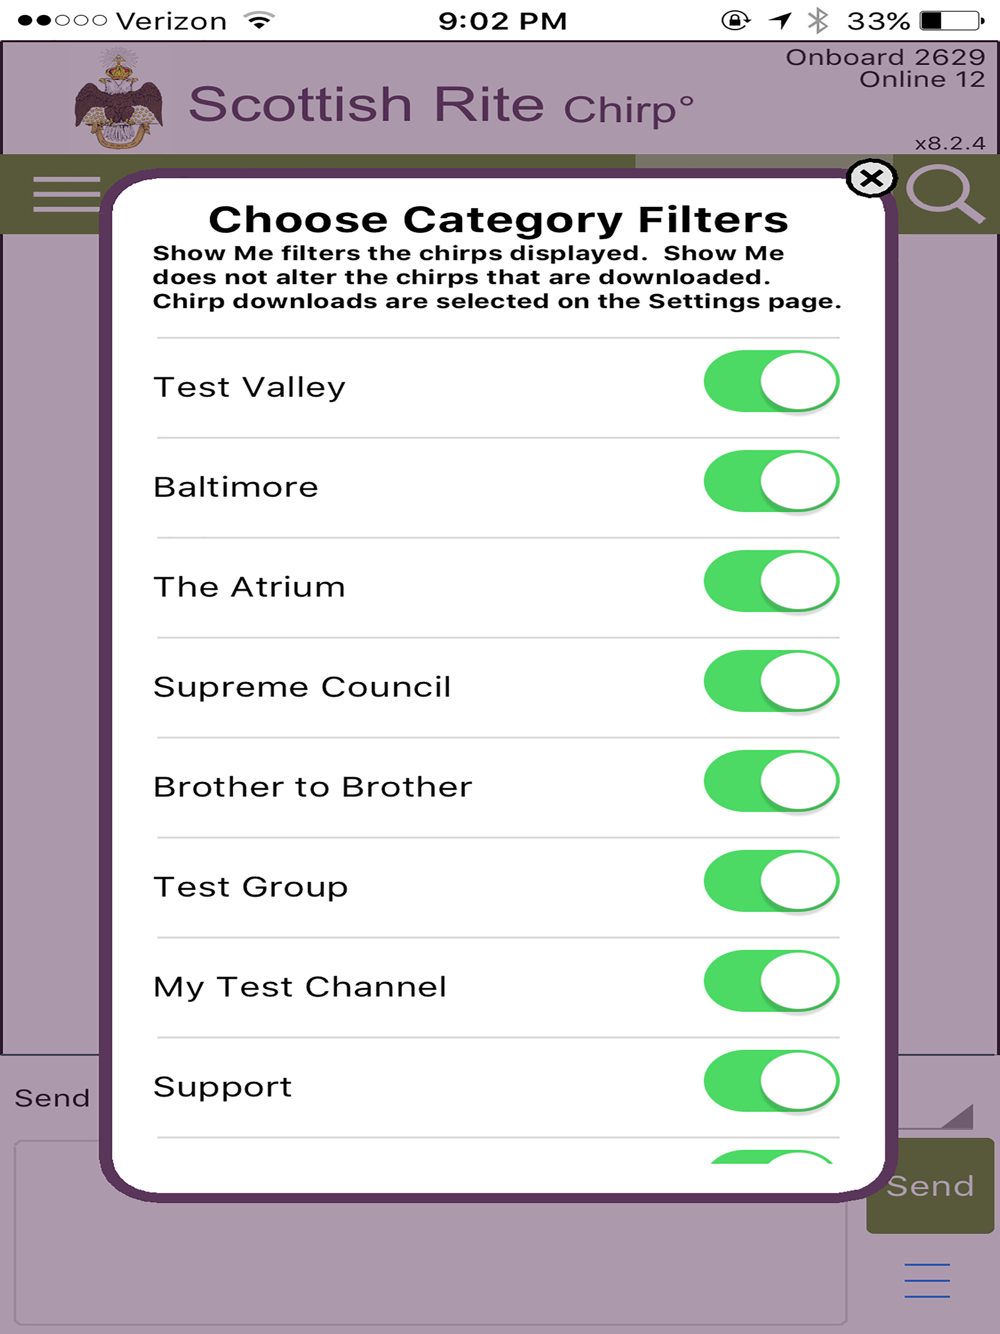Tap the Bluetooth status bar icon
This screenshot has height=1334, width=1000.
(x=818, y=20)
